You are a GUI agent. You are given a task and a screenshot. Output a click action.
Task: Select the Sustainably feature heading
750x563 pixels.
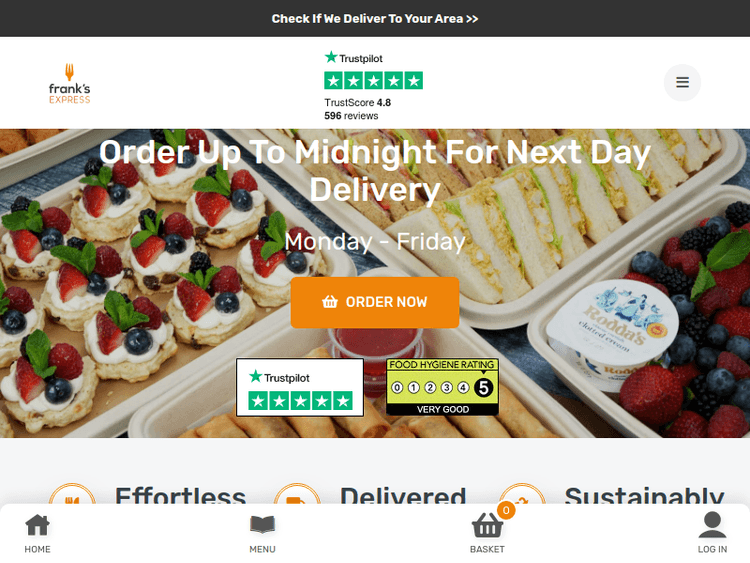(644, 495)
